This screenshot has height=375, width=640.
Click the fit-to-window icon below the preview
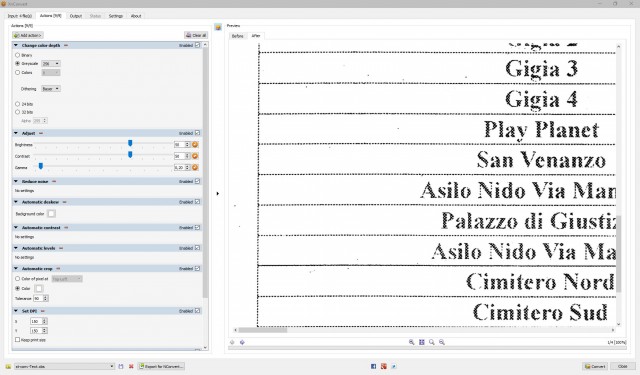(422, 342)
